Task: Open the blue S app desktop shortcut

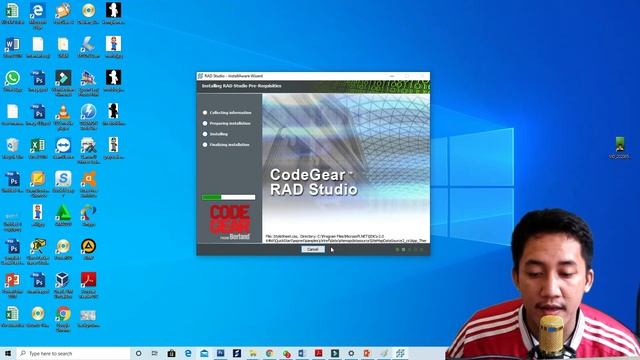Action: tap(63, 184)
